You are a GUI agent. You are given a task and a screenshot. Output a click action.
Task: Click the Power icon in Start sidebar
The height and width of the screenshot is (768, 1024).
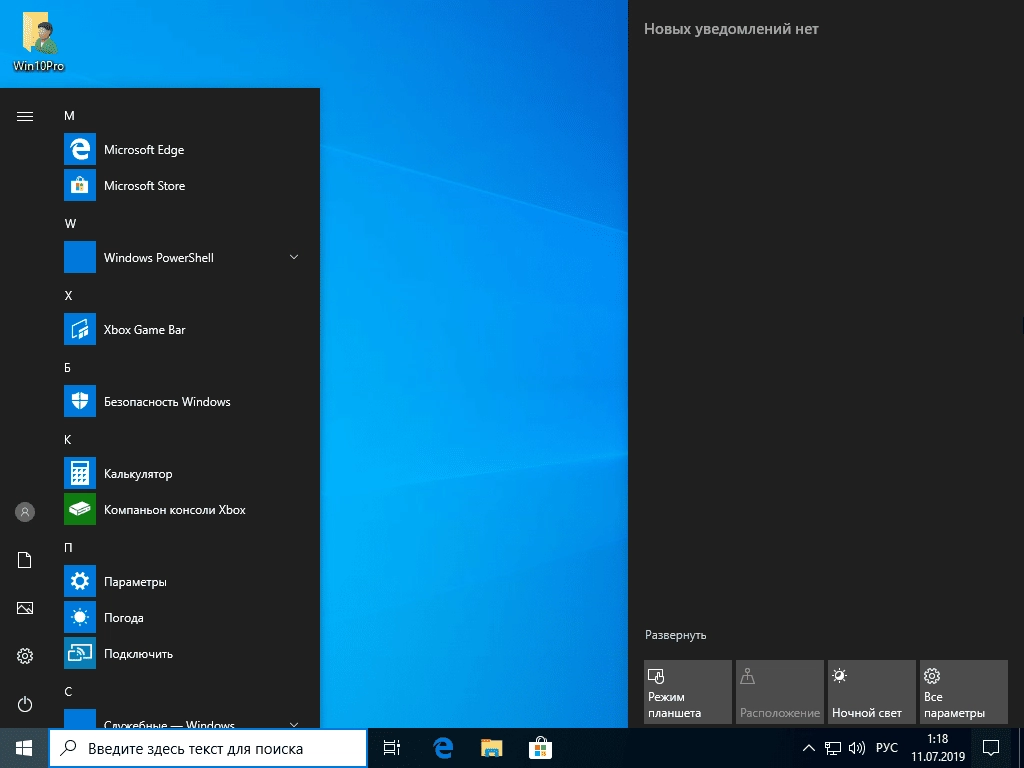click(x=25, y=704)
